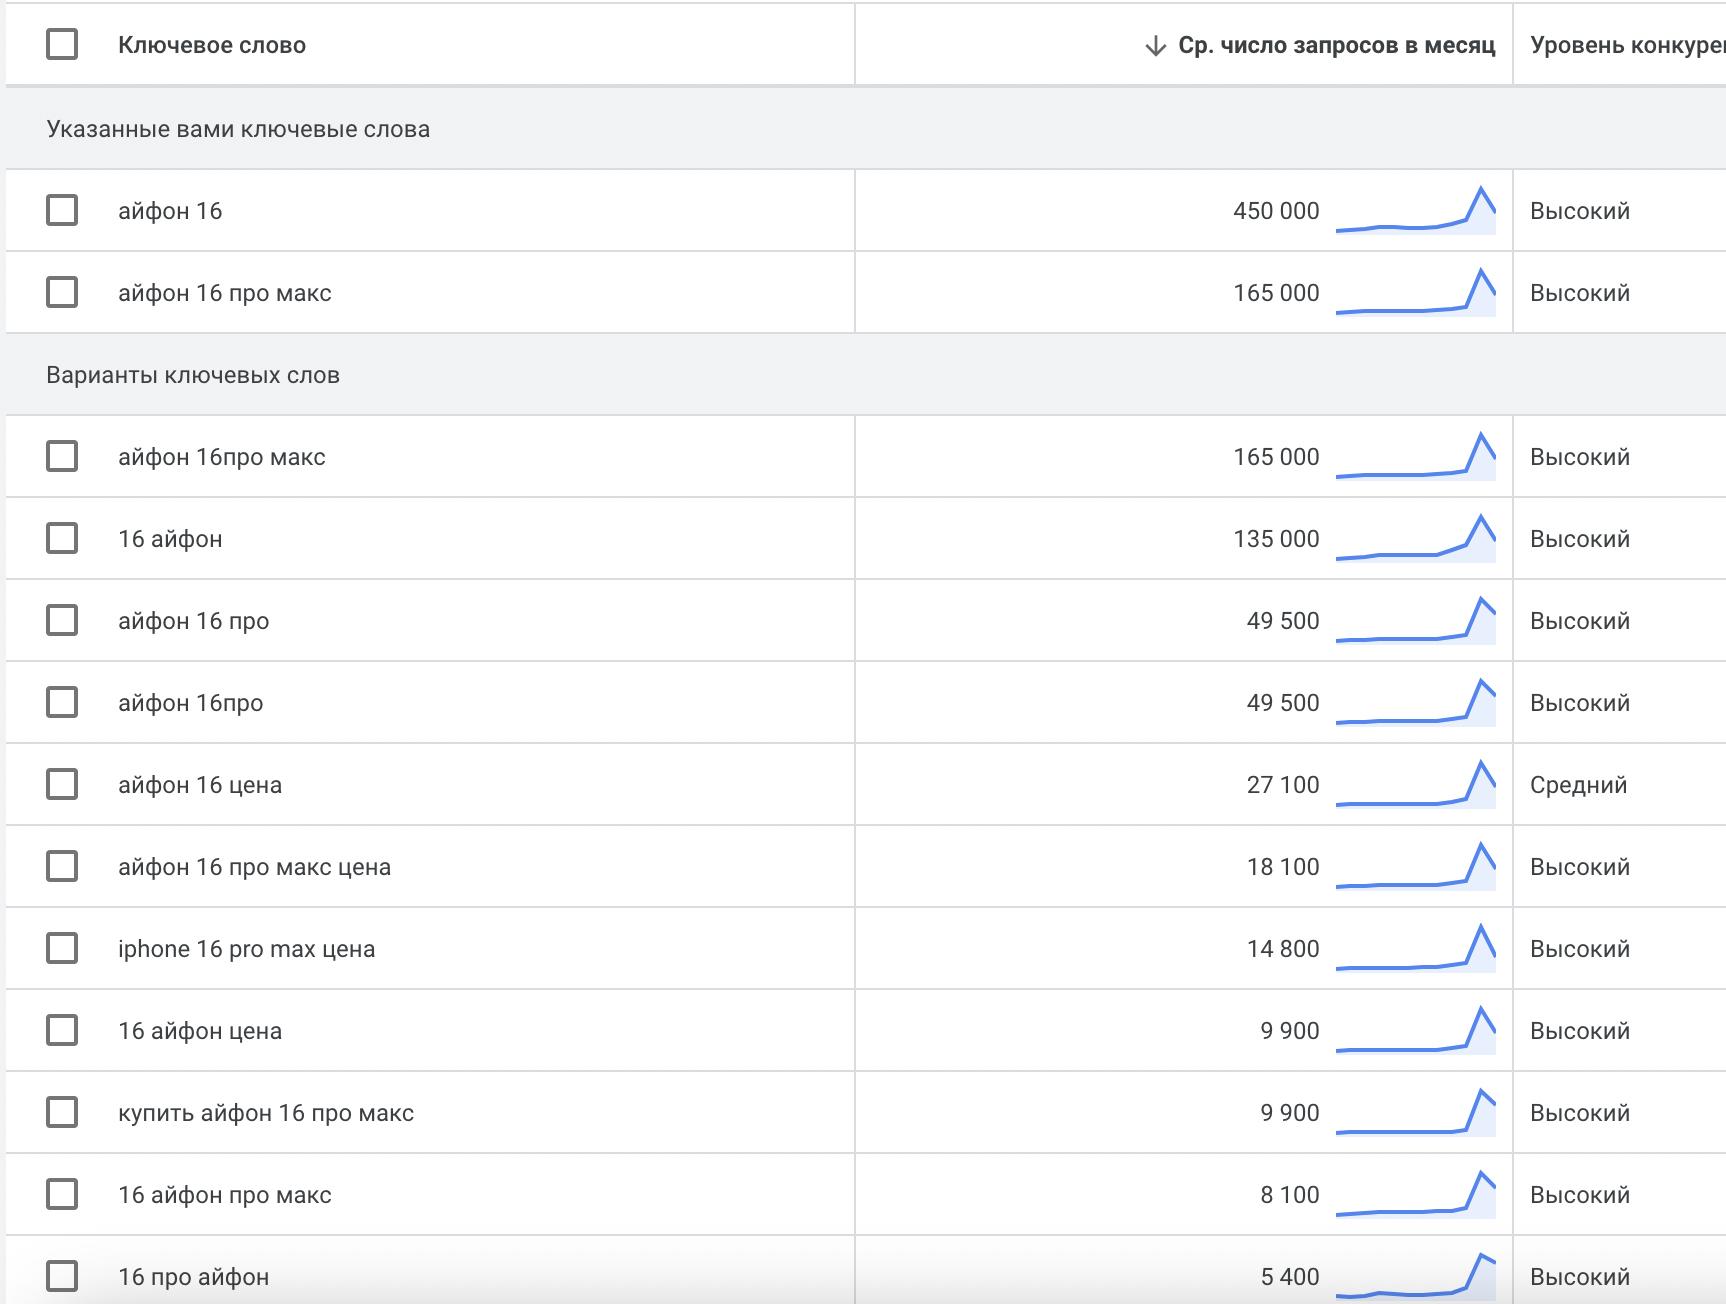Screen dimensions: 1726x1304
Task: Click the Ключевое слово column header
Action: (212, 45)
